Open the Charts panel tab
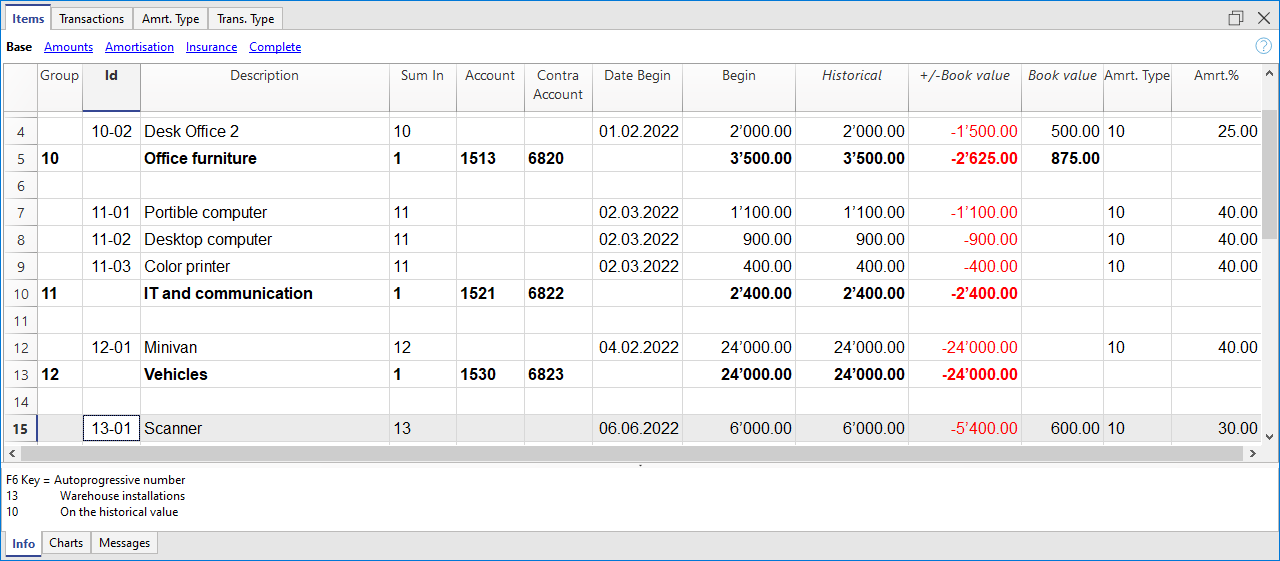This screenshot has height=561, width=1280. 66,543
